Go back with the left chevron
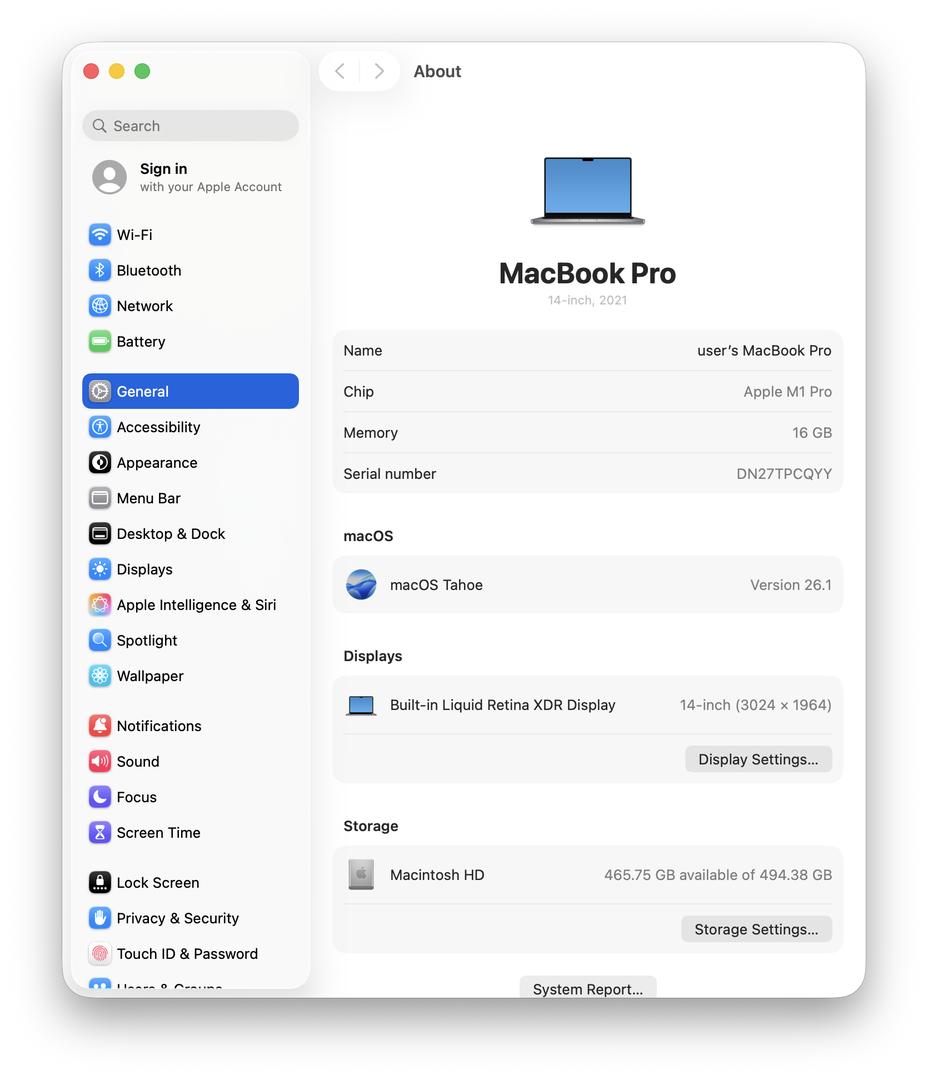 coord(340,71)
